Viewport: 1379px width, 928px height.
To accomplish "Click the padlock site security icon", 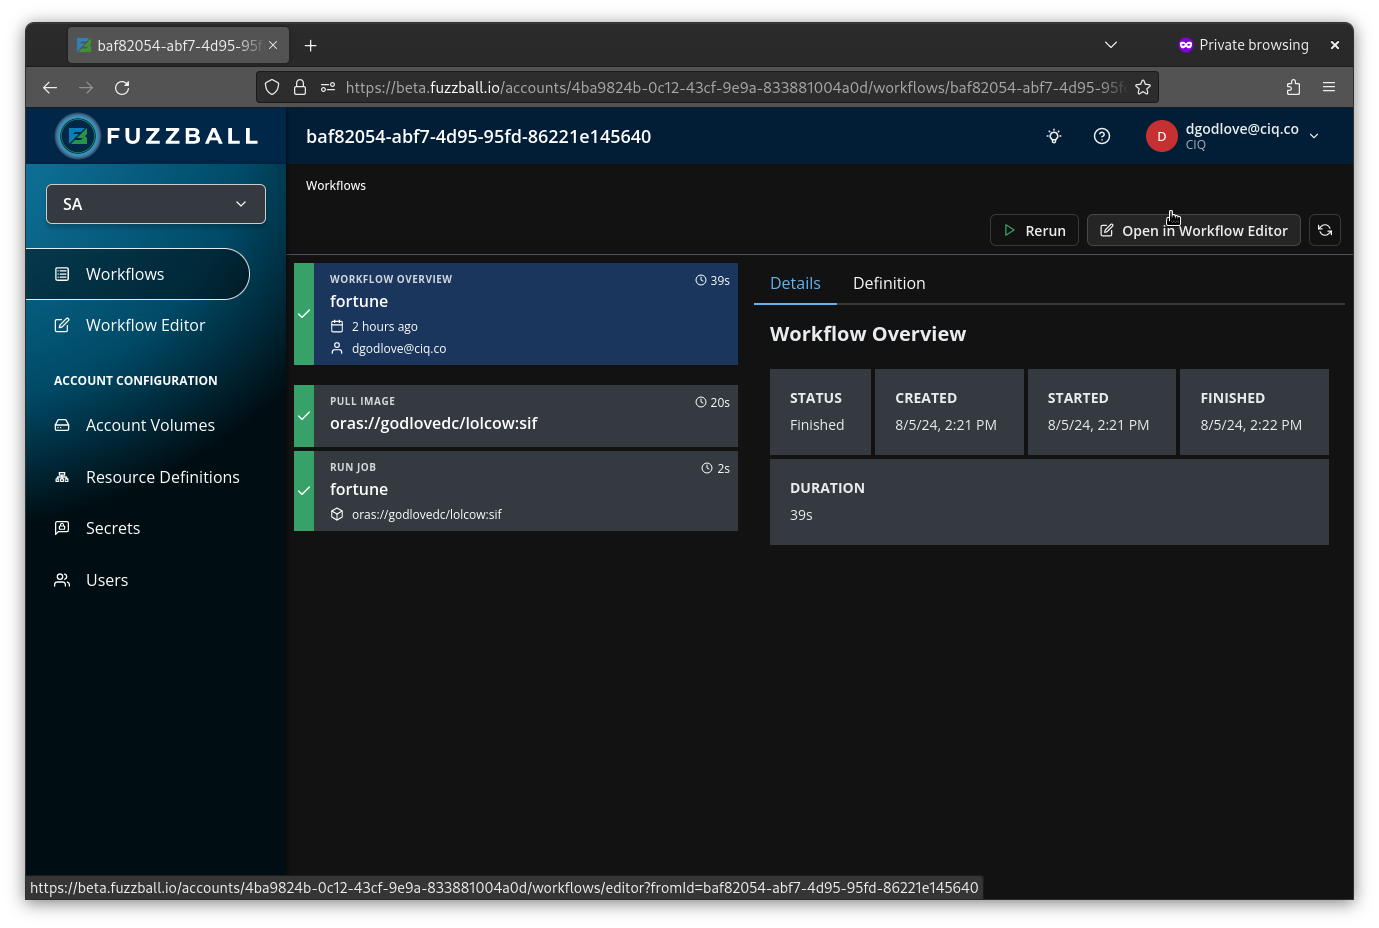I will 299,88.
